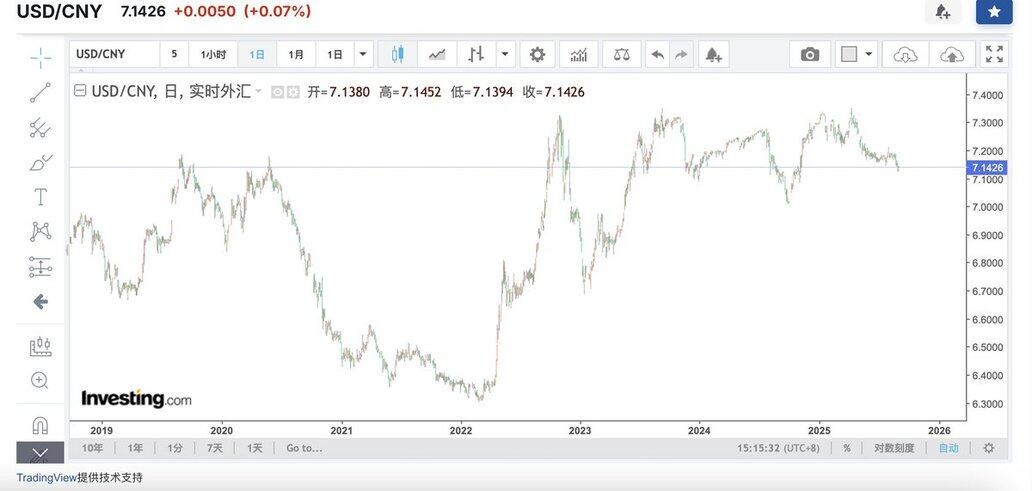This screenshot has height=491, width=1032.
Task: Open the chart settings gear in toolbar
Action: pyautogui.click(x=537, y=54)
